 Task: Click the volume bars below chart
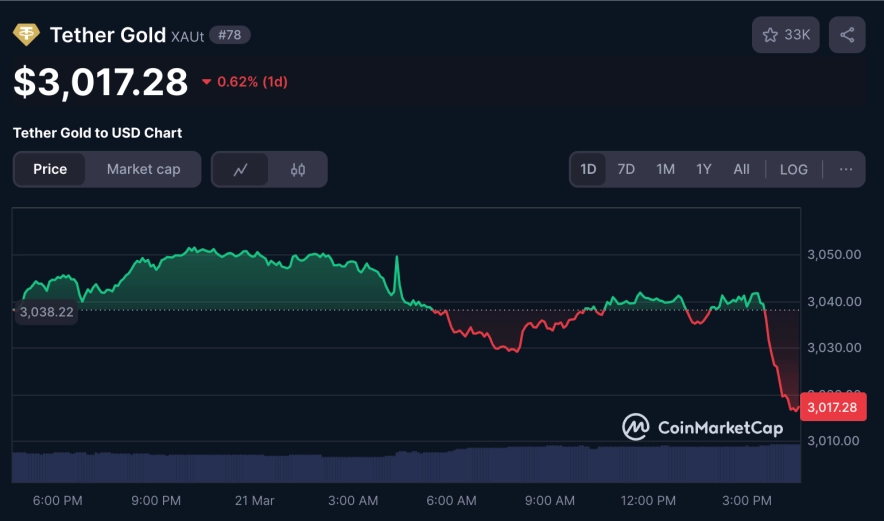point(400,464)
